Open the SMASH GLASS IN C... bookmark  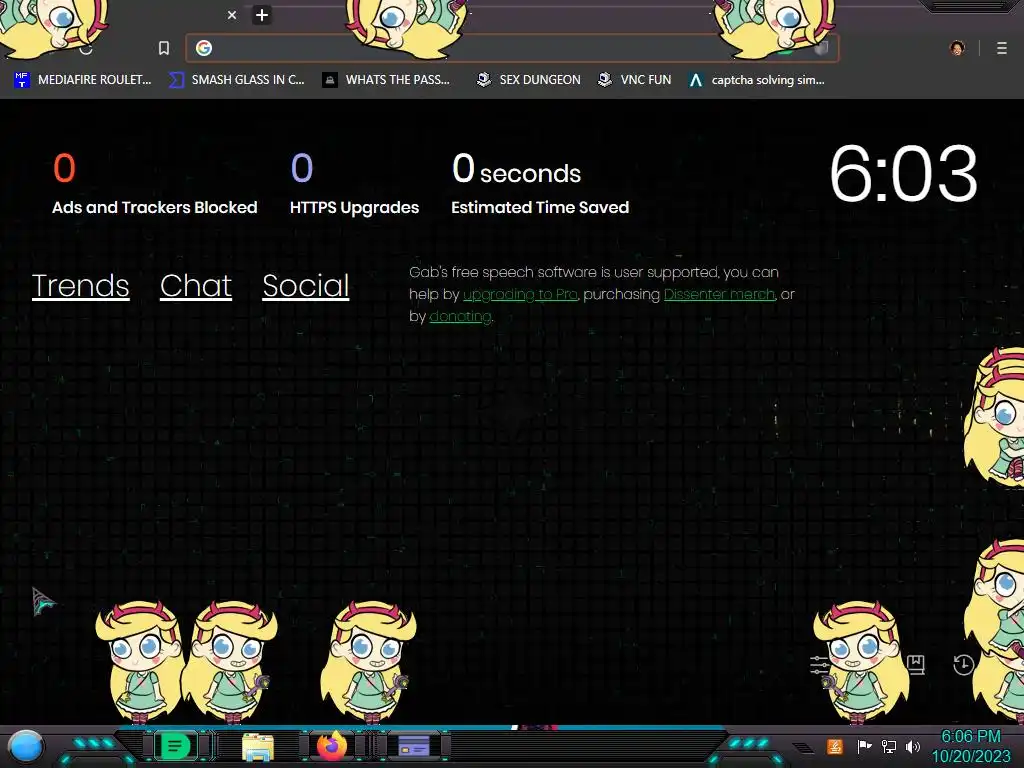point(237,80)
